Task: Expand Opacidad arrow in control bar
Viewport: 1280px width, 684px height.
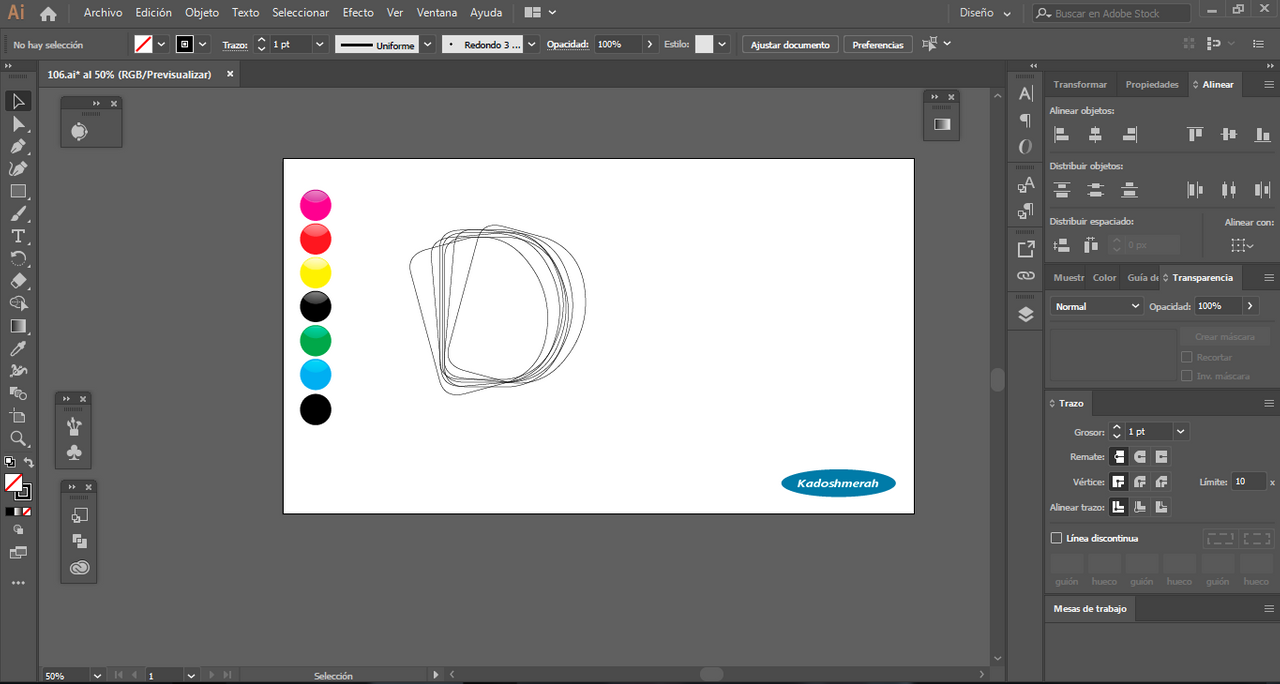Action: (650, 45)
